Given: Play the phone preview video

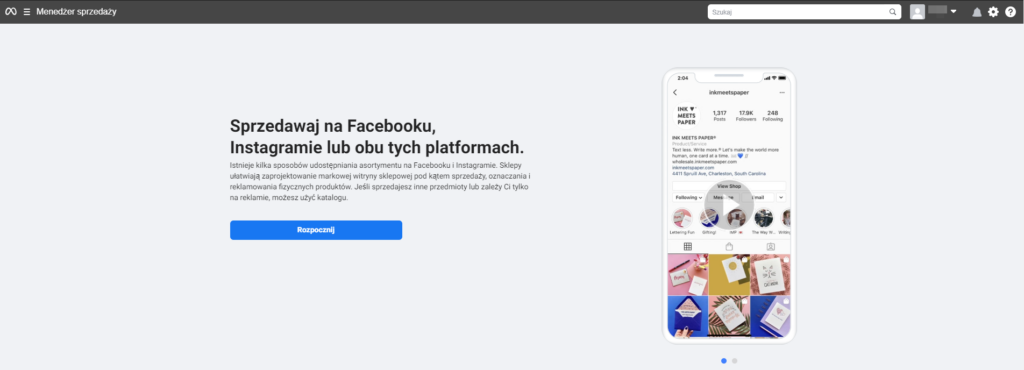Looking at the screenshot, I should coord(729,206).
